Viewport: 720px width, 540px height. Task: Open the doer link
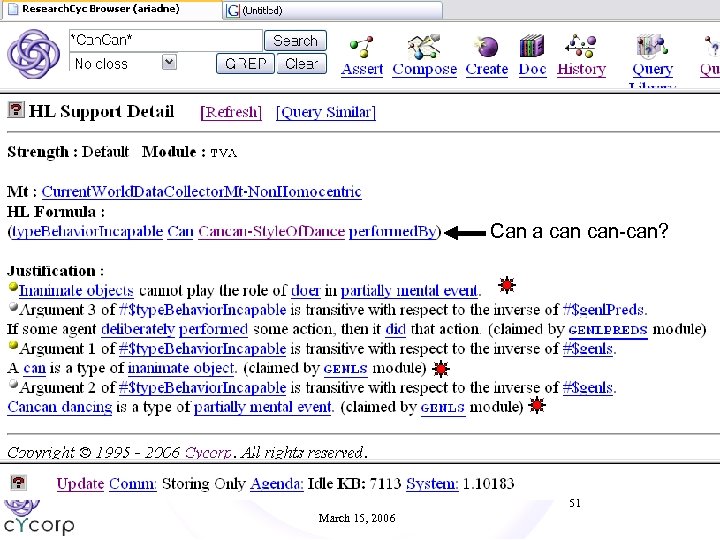pos(305,290)
